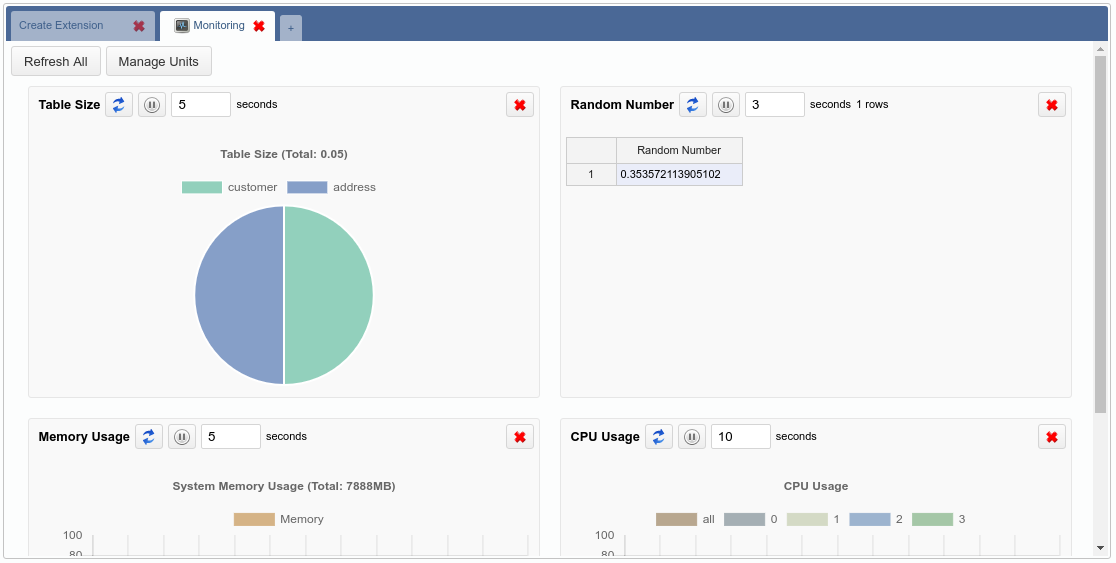Refresh the Table Size unit

coord(119,105)
